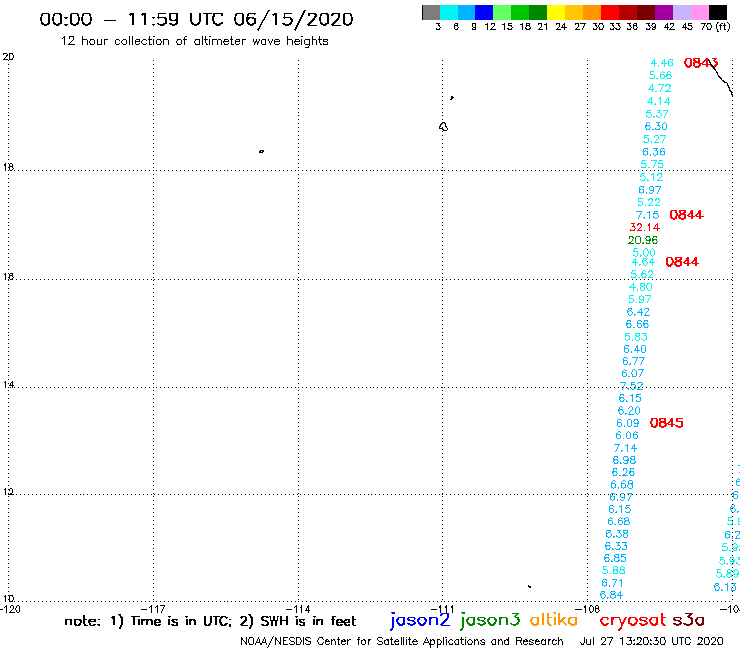Select the 0845 time label

[x=666, y=423]
